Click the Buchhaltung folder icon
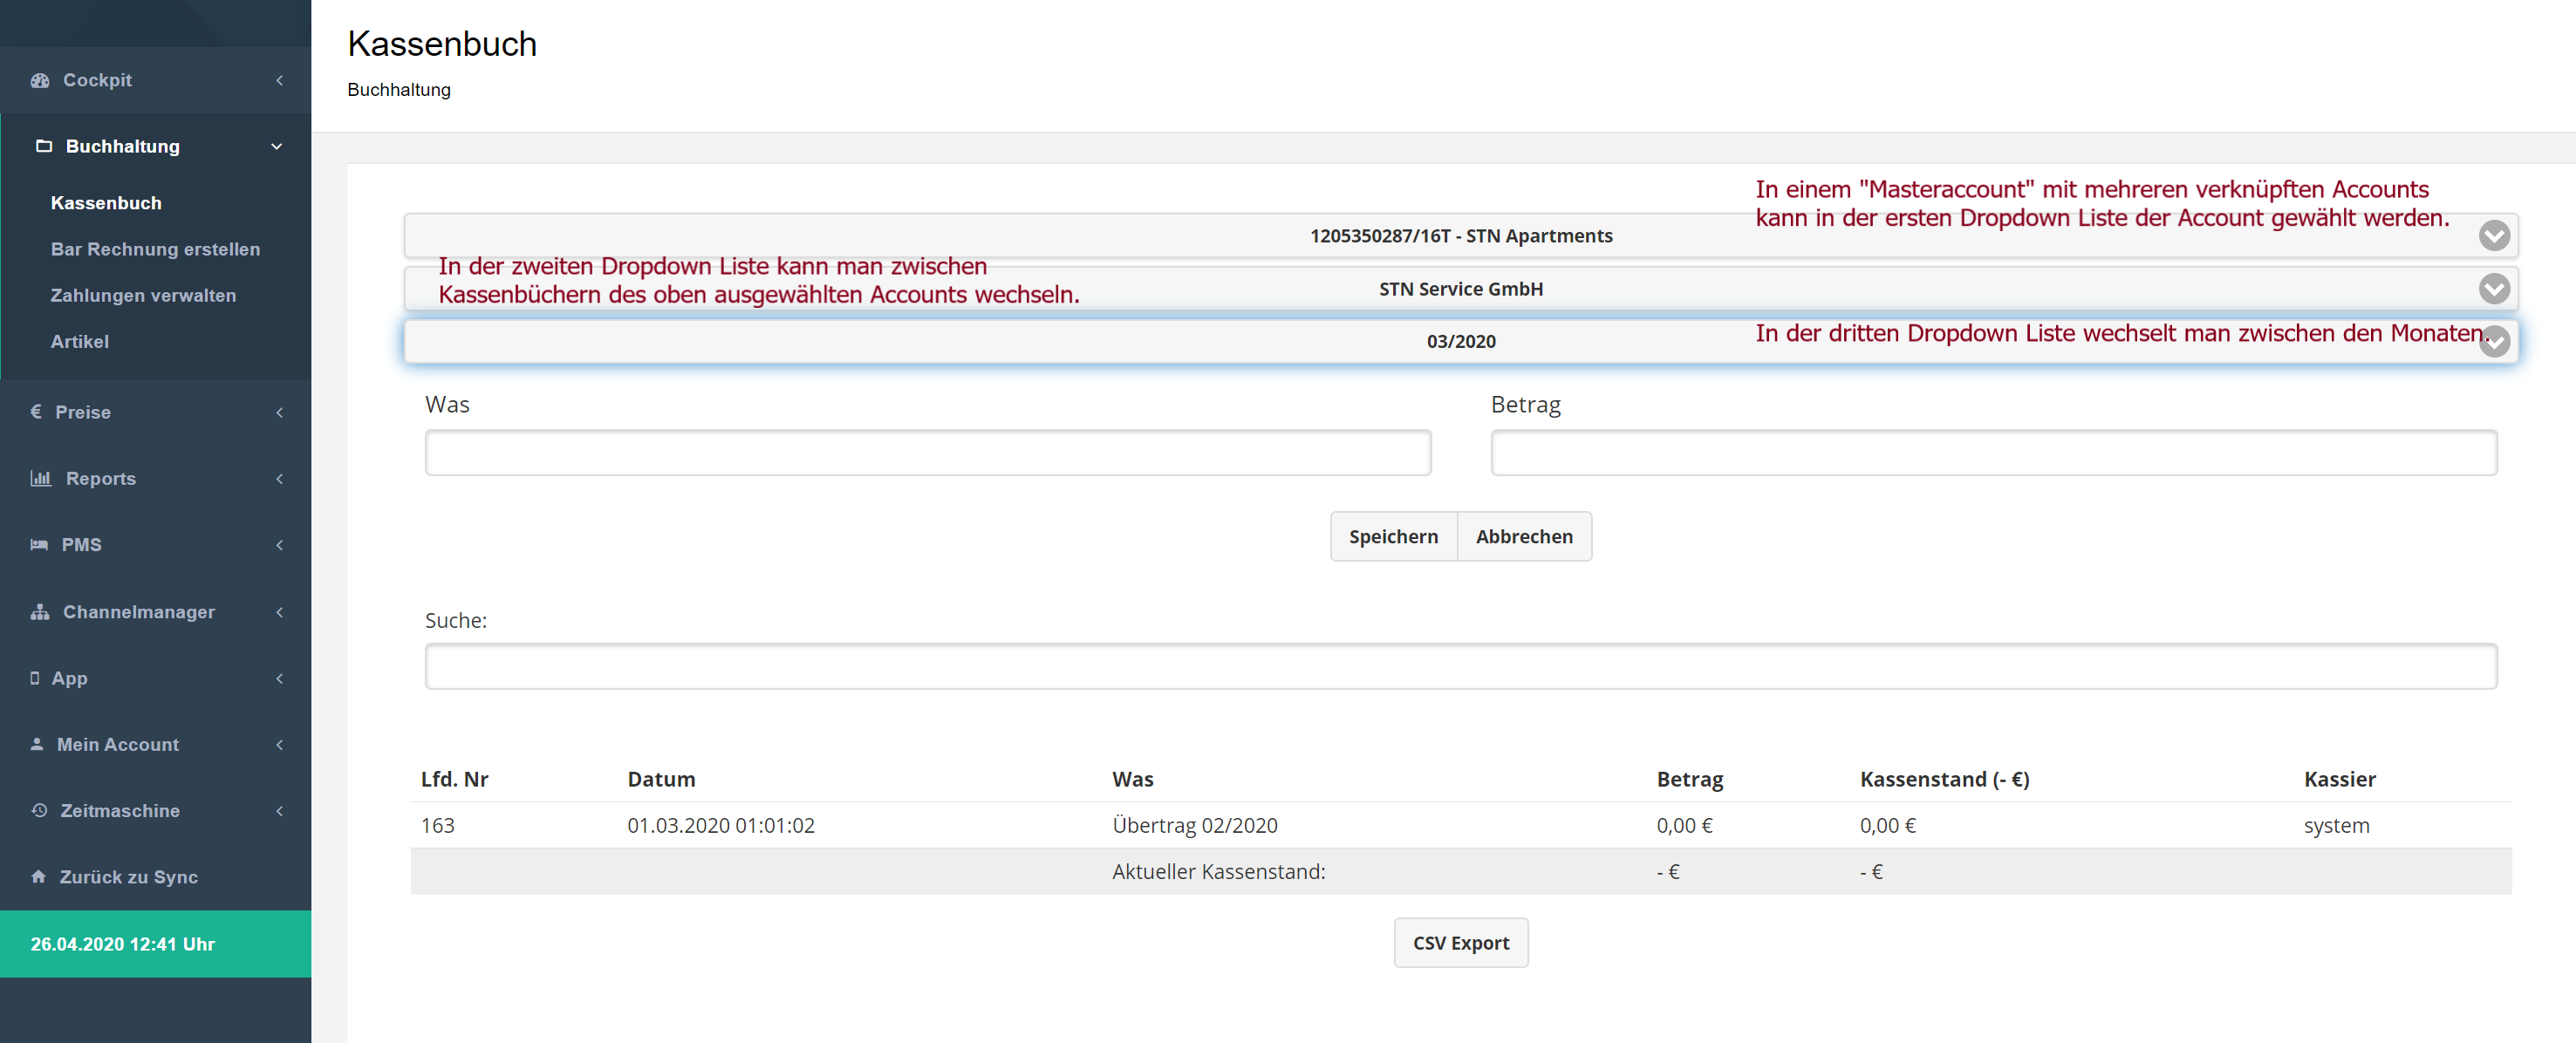 click(x=44, y=146)
